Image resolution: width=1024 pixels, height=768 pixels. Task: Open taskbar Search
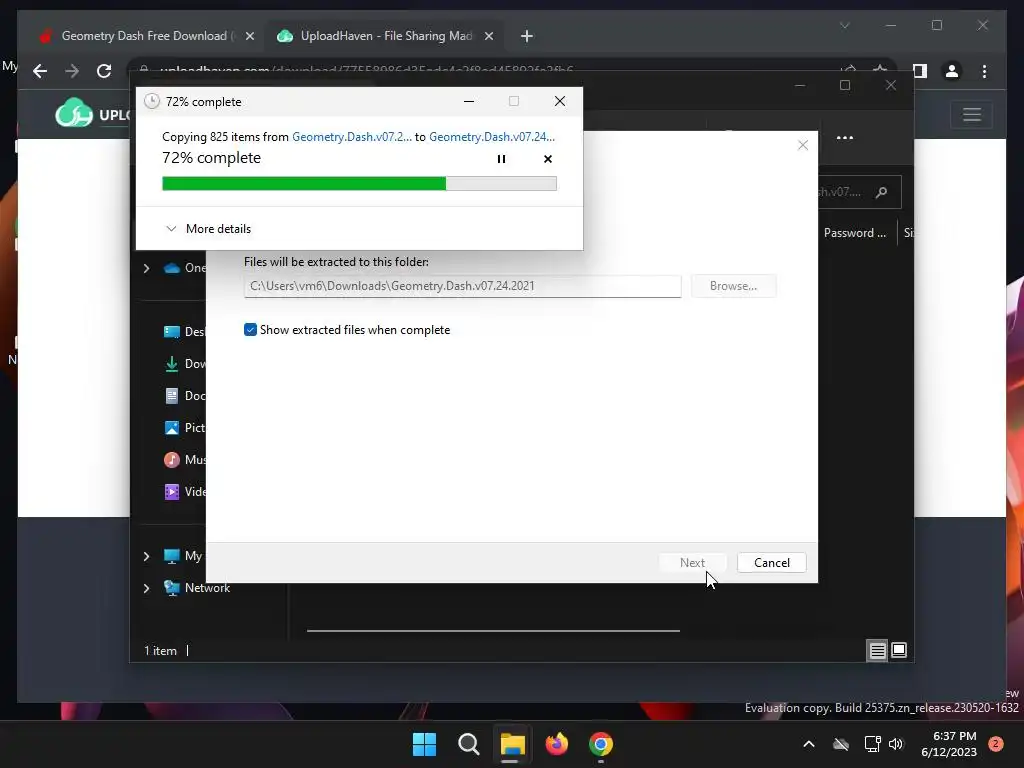coord(468,744)
